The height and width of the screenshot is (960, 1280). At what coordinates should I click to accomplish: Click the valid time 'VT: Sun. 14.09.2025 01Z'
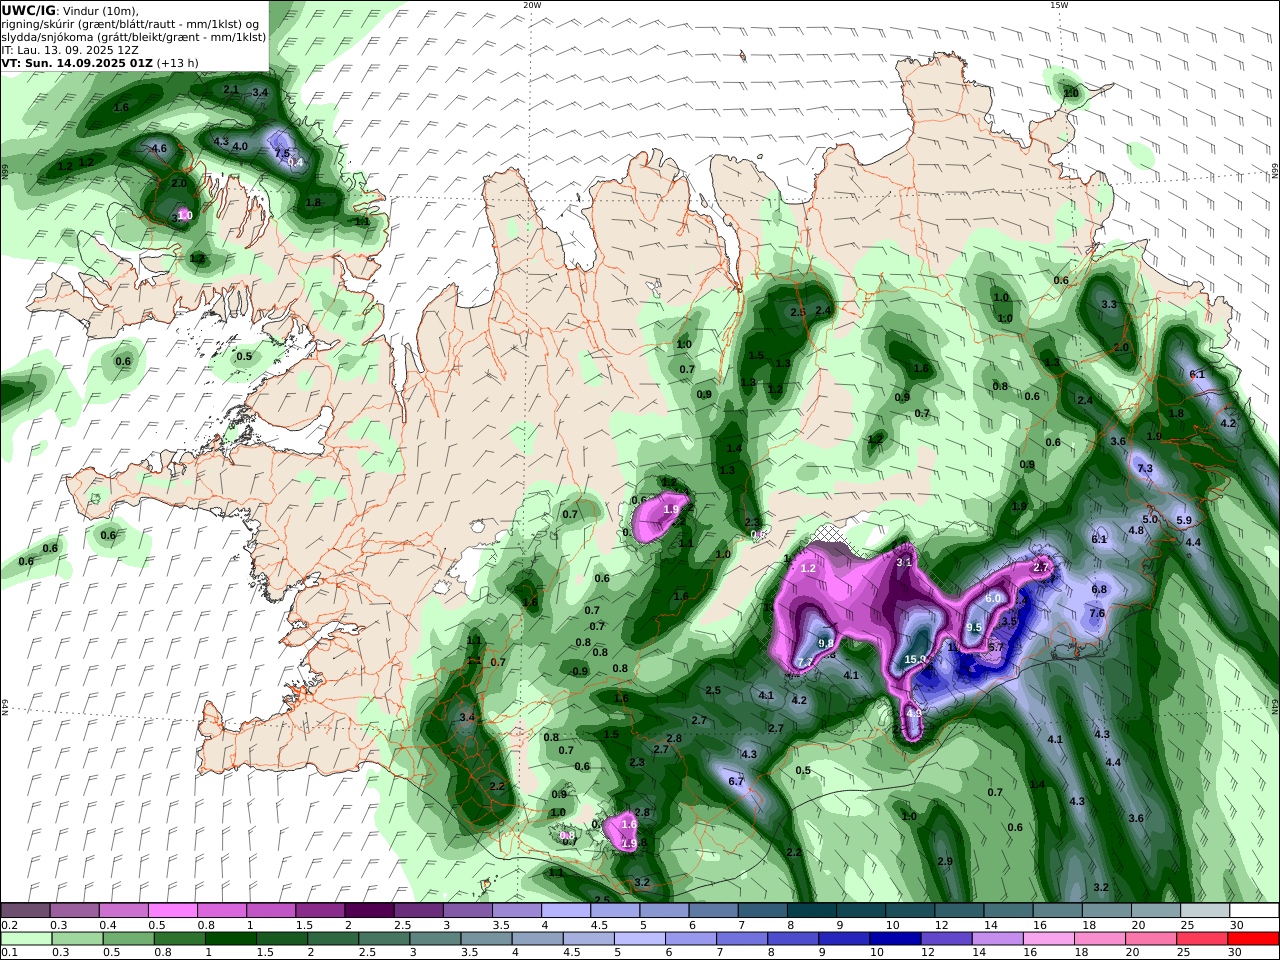[x=77, y=63]
